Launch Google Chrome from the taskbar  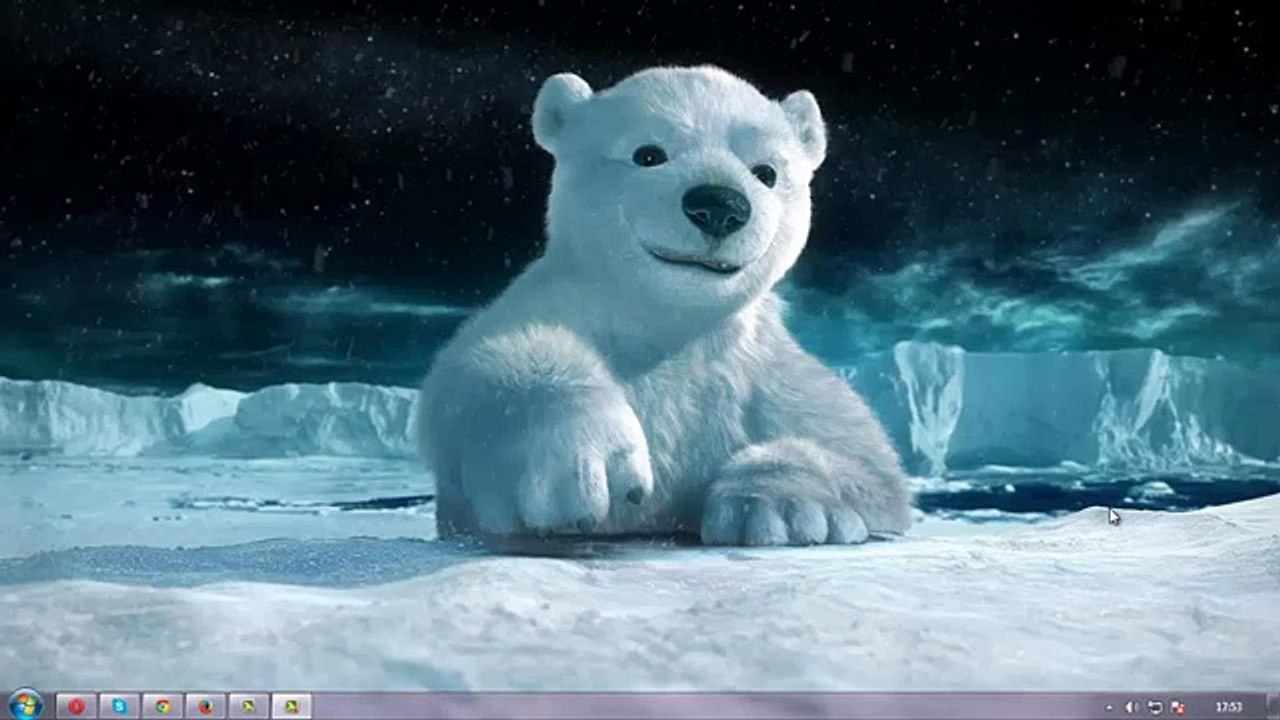click(162, 706)
